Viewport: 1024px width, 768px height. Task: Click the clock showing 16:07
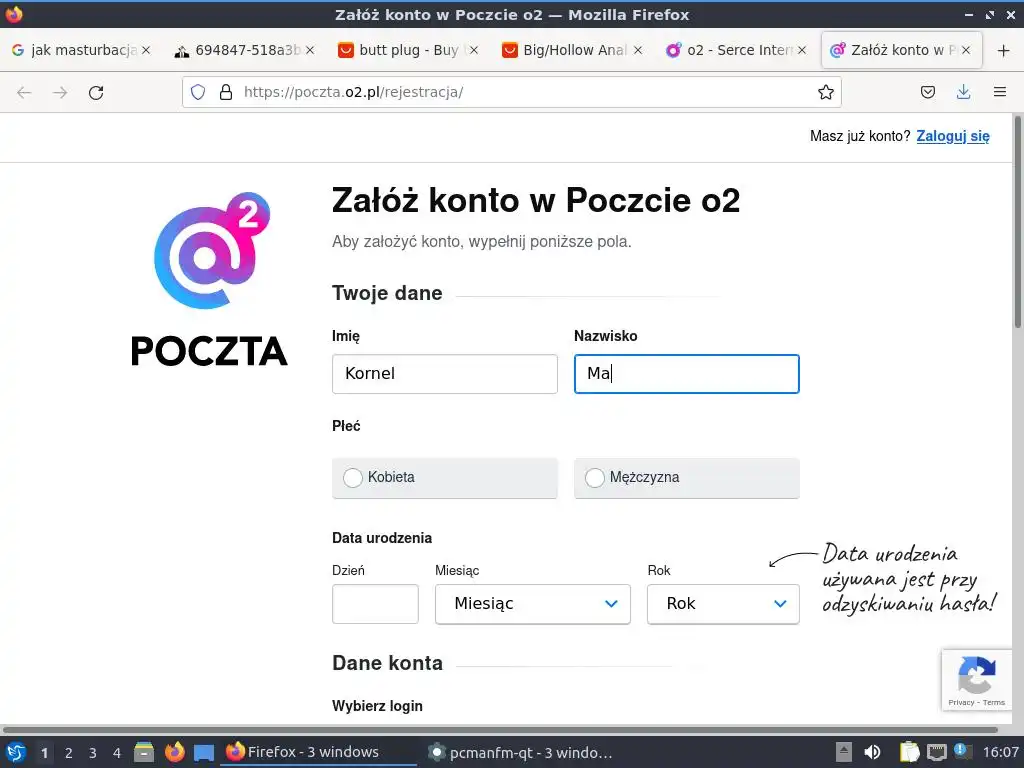point(1000,752)
